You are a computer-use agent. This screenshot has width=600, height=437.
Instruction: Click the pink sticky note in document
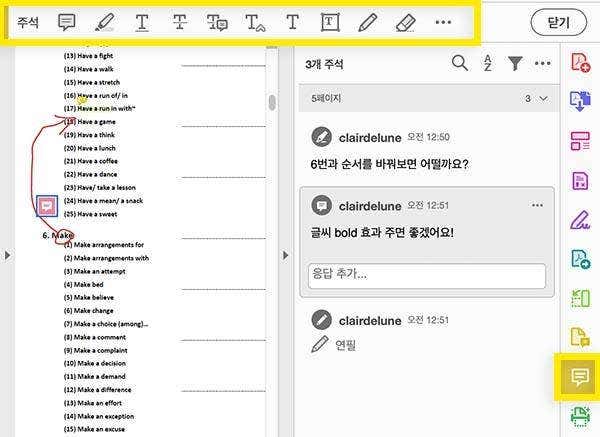[47, 206]
